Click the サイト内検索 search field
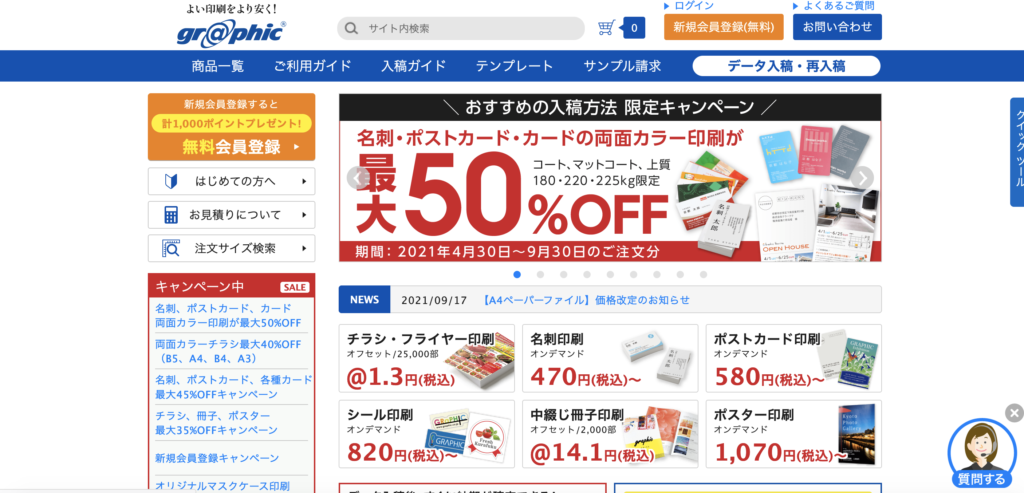1024x493 pixels. (x=461, y=29)
